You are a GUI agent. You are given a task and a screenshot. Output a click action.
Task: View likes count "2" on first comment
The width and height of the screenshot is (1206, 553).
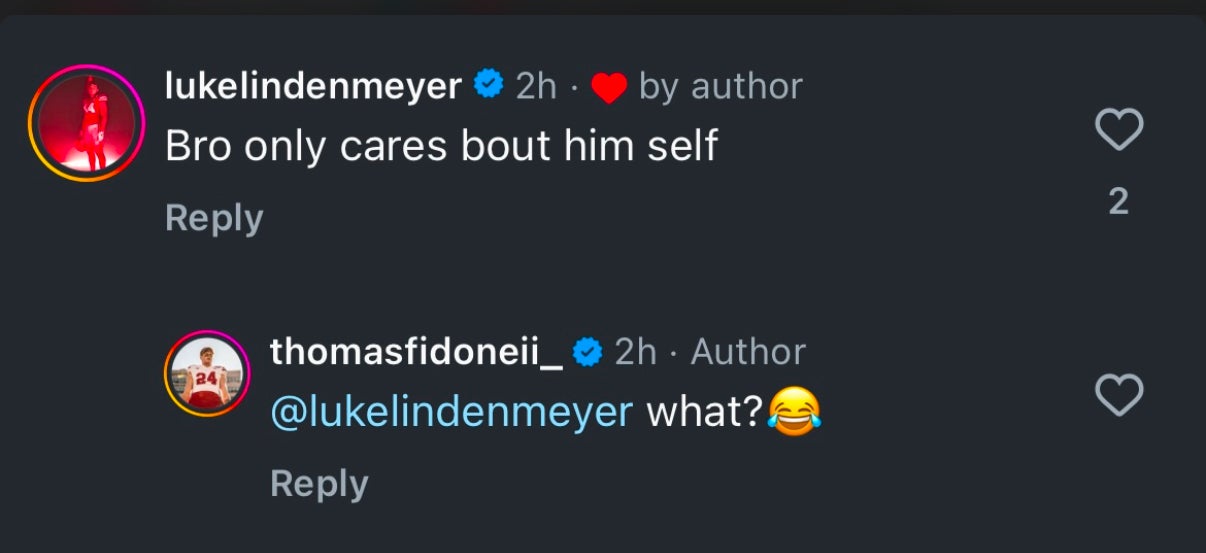(1119, 202)
